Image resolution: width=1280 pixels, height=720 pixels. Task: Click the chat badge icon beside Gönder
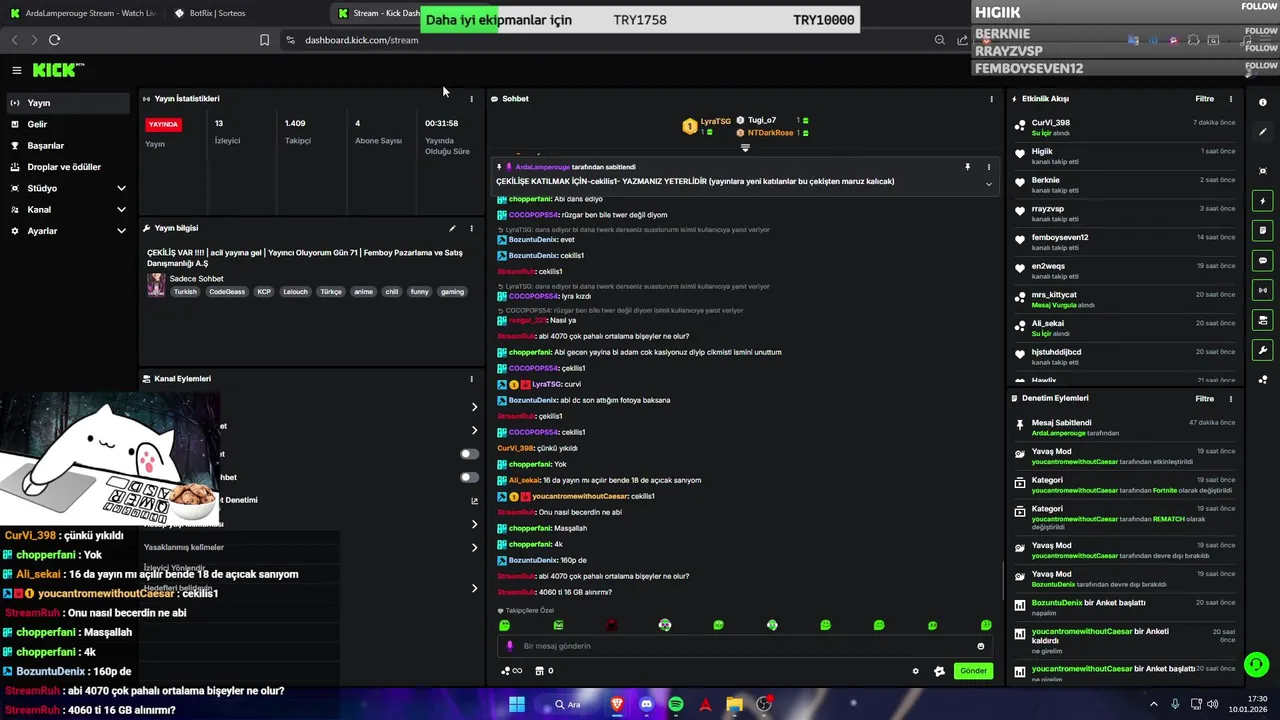939,671
